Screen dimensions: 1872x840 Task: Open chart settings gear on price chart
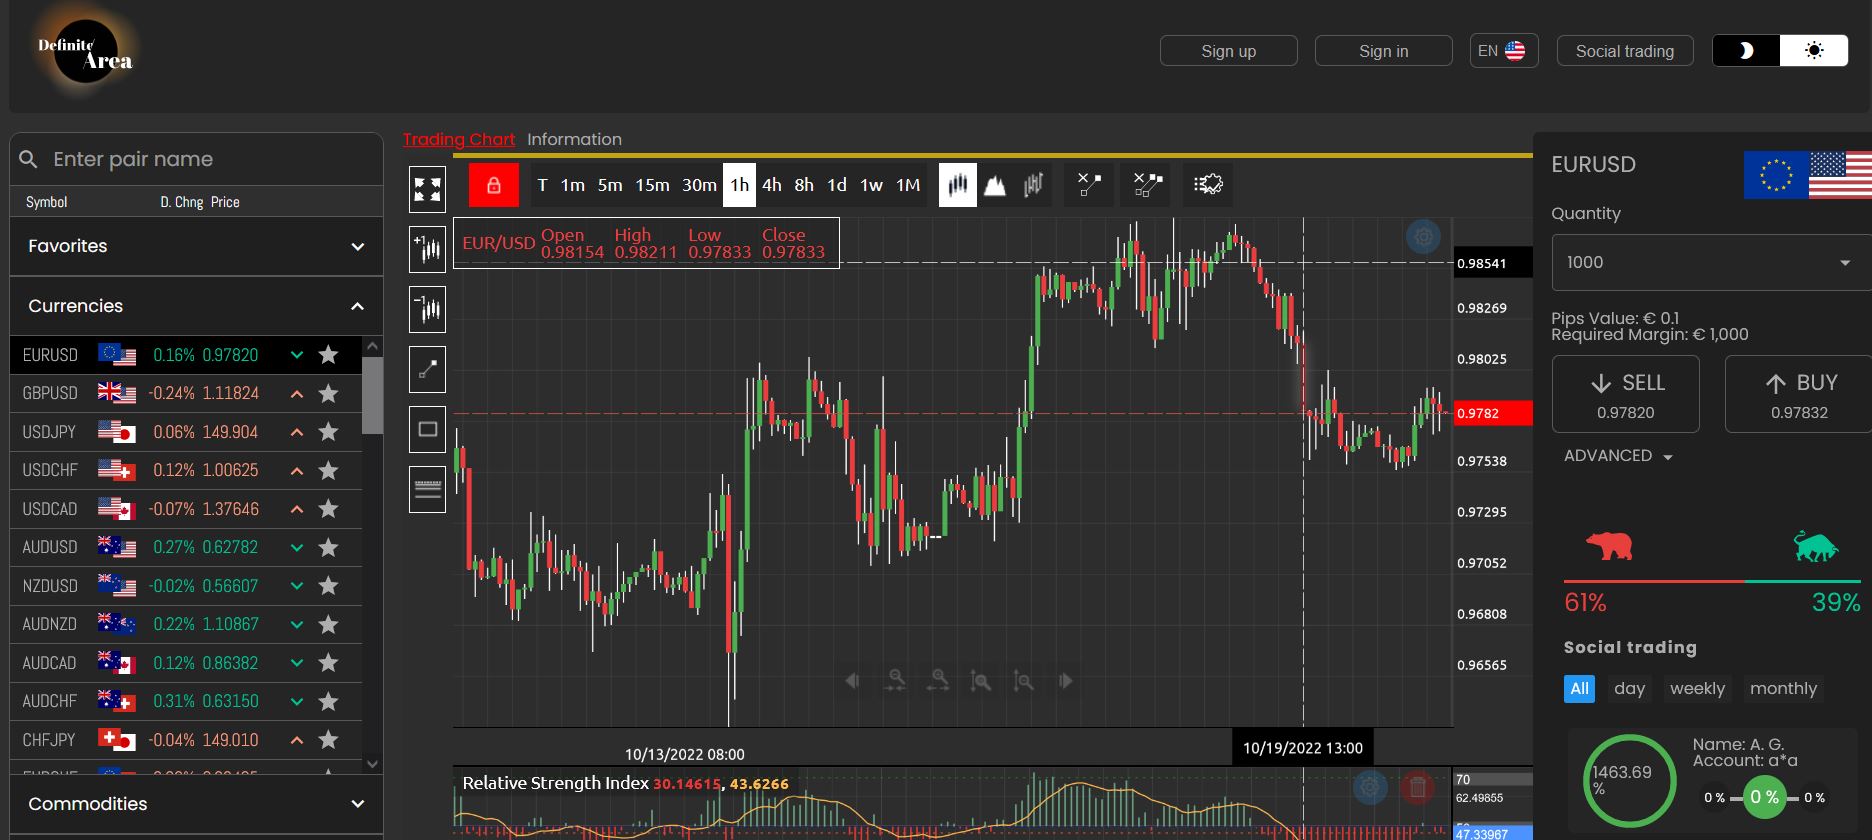tap(1423, 237)
